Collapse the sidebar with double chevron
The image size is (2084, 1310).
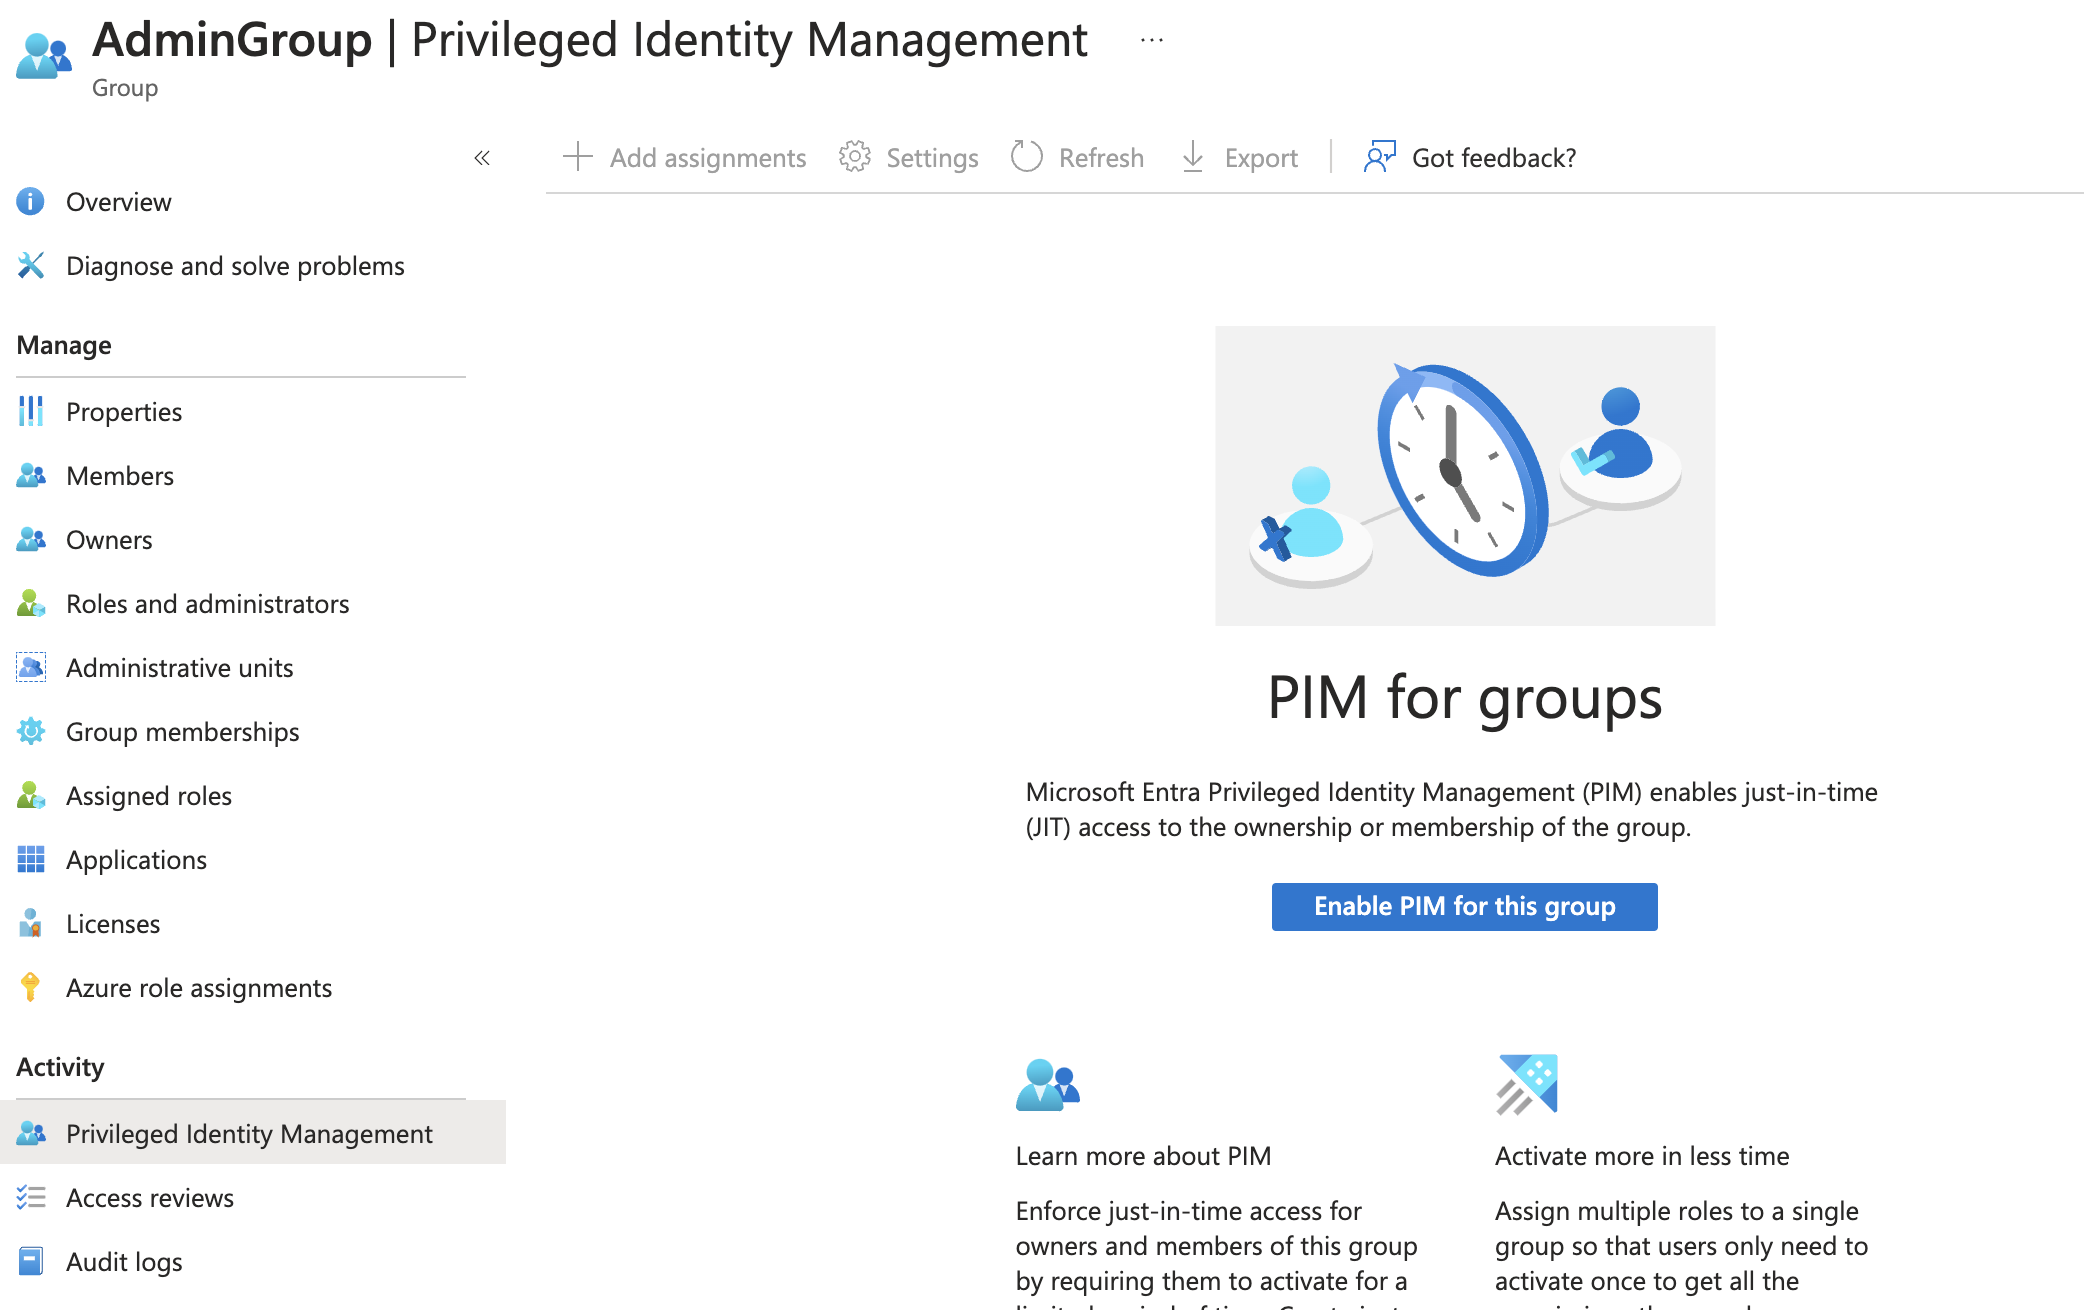point(482,158)
